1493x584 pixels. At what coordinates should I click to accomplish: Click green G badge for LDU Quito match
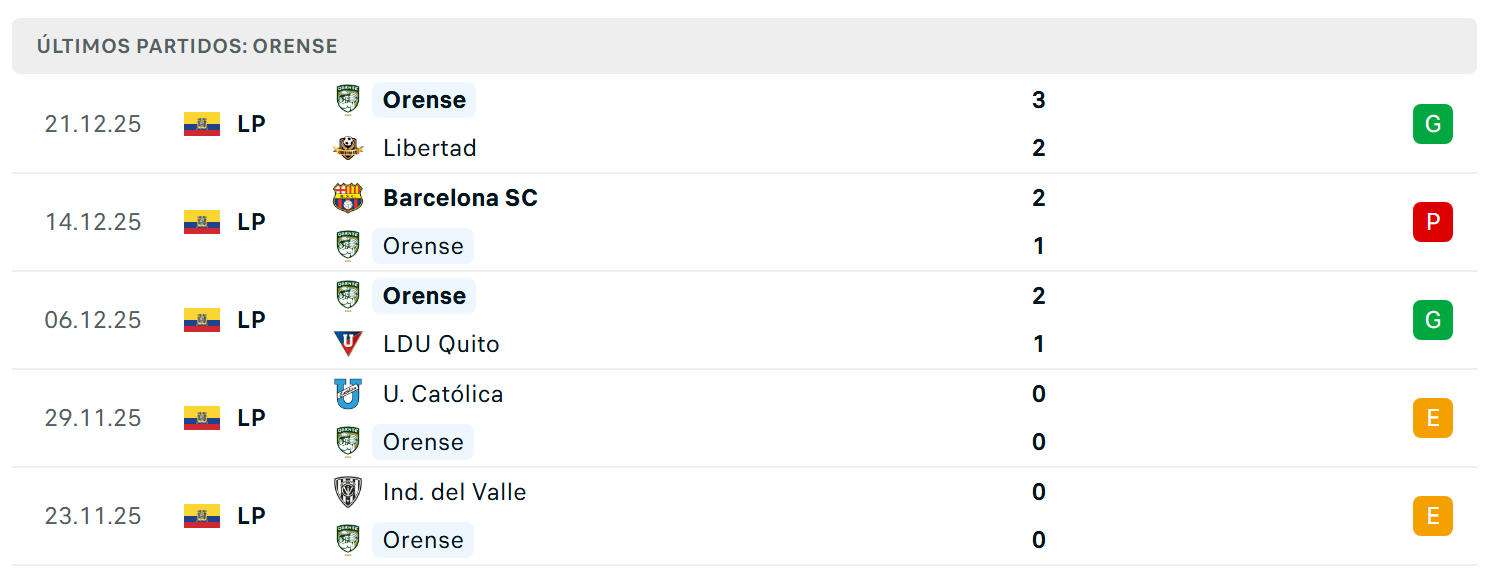pos(1433,320)
